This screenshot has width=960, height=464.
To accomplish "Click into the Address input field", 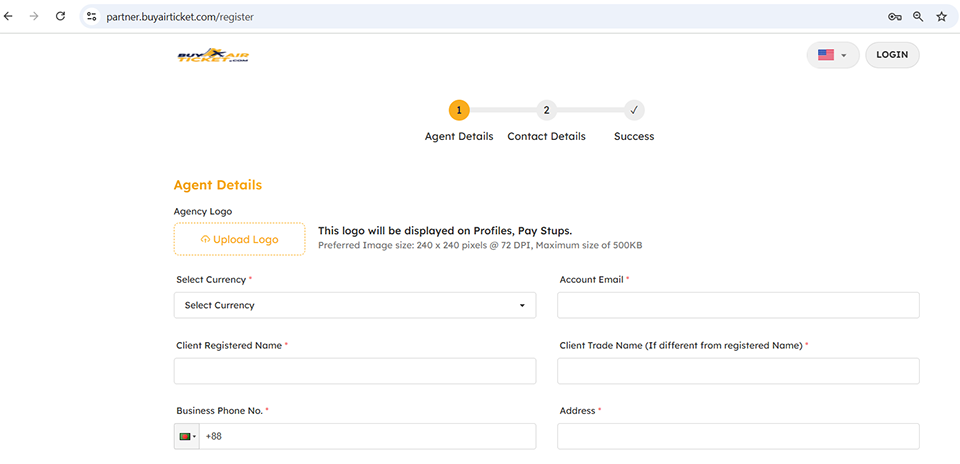I will pyautogui.click(x=737, y=437).
